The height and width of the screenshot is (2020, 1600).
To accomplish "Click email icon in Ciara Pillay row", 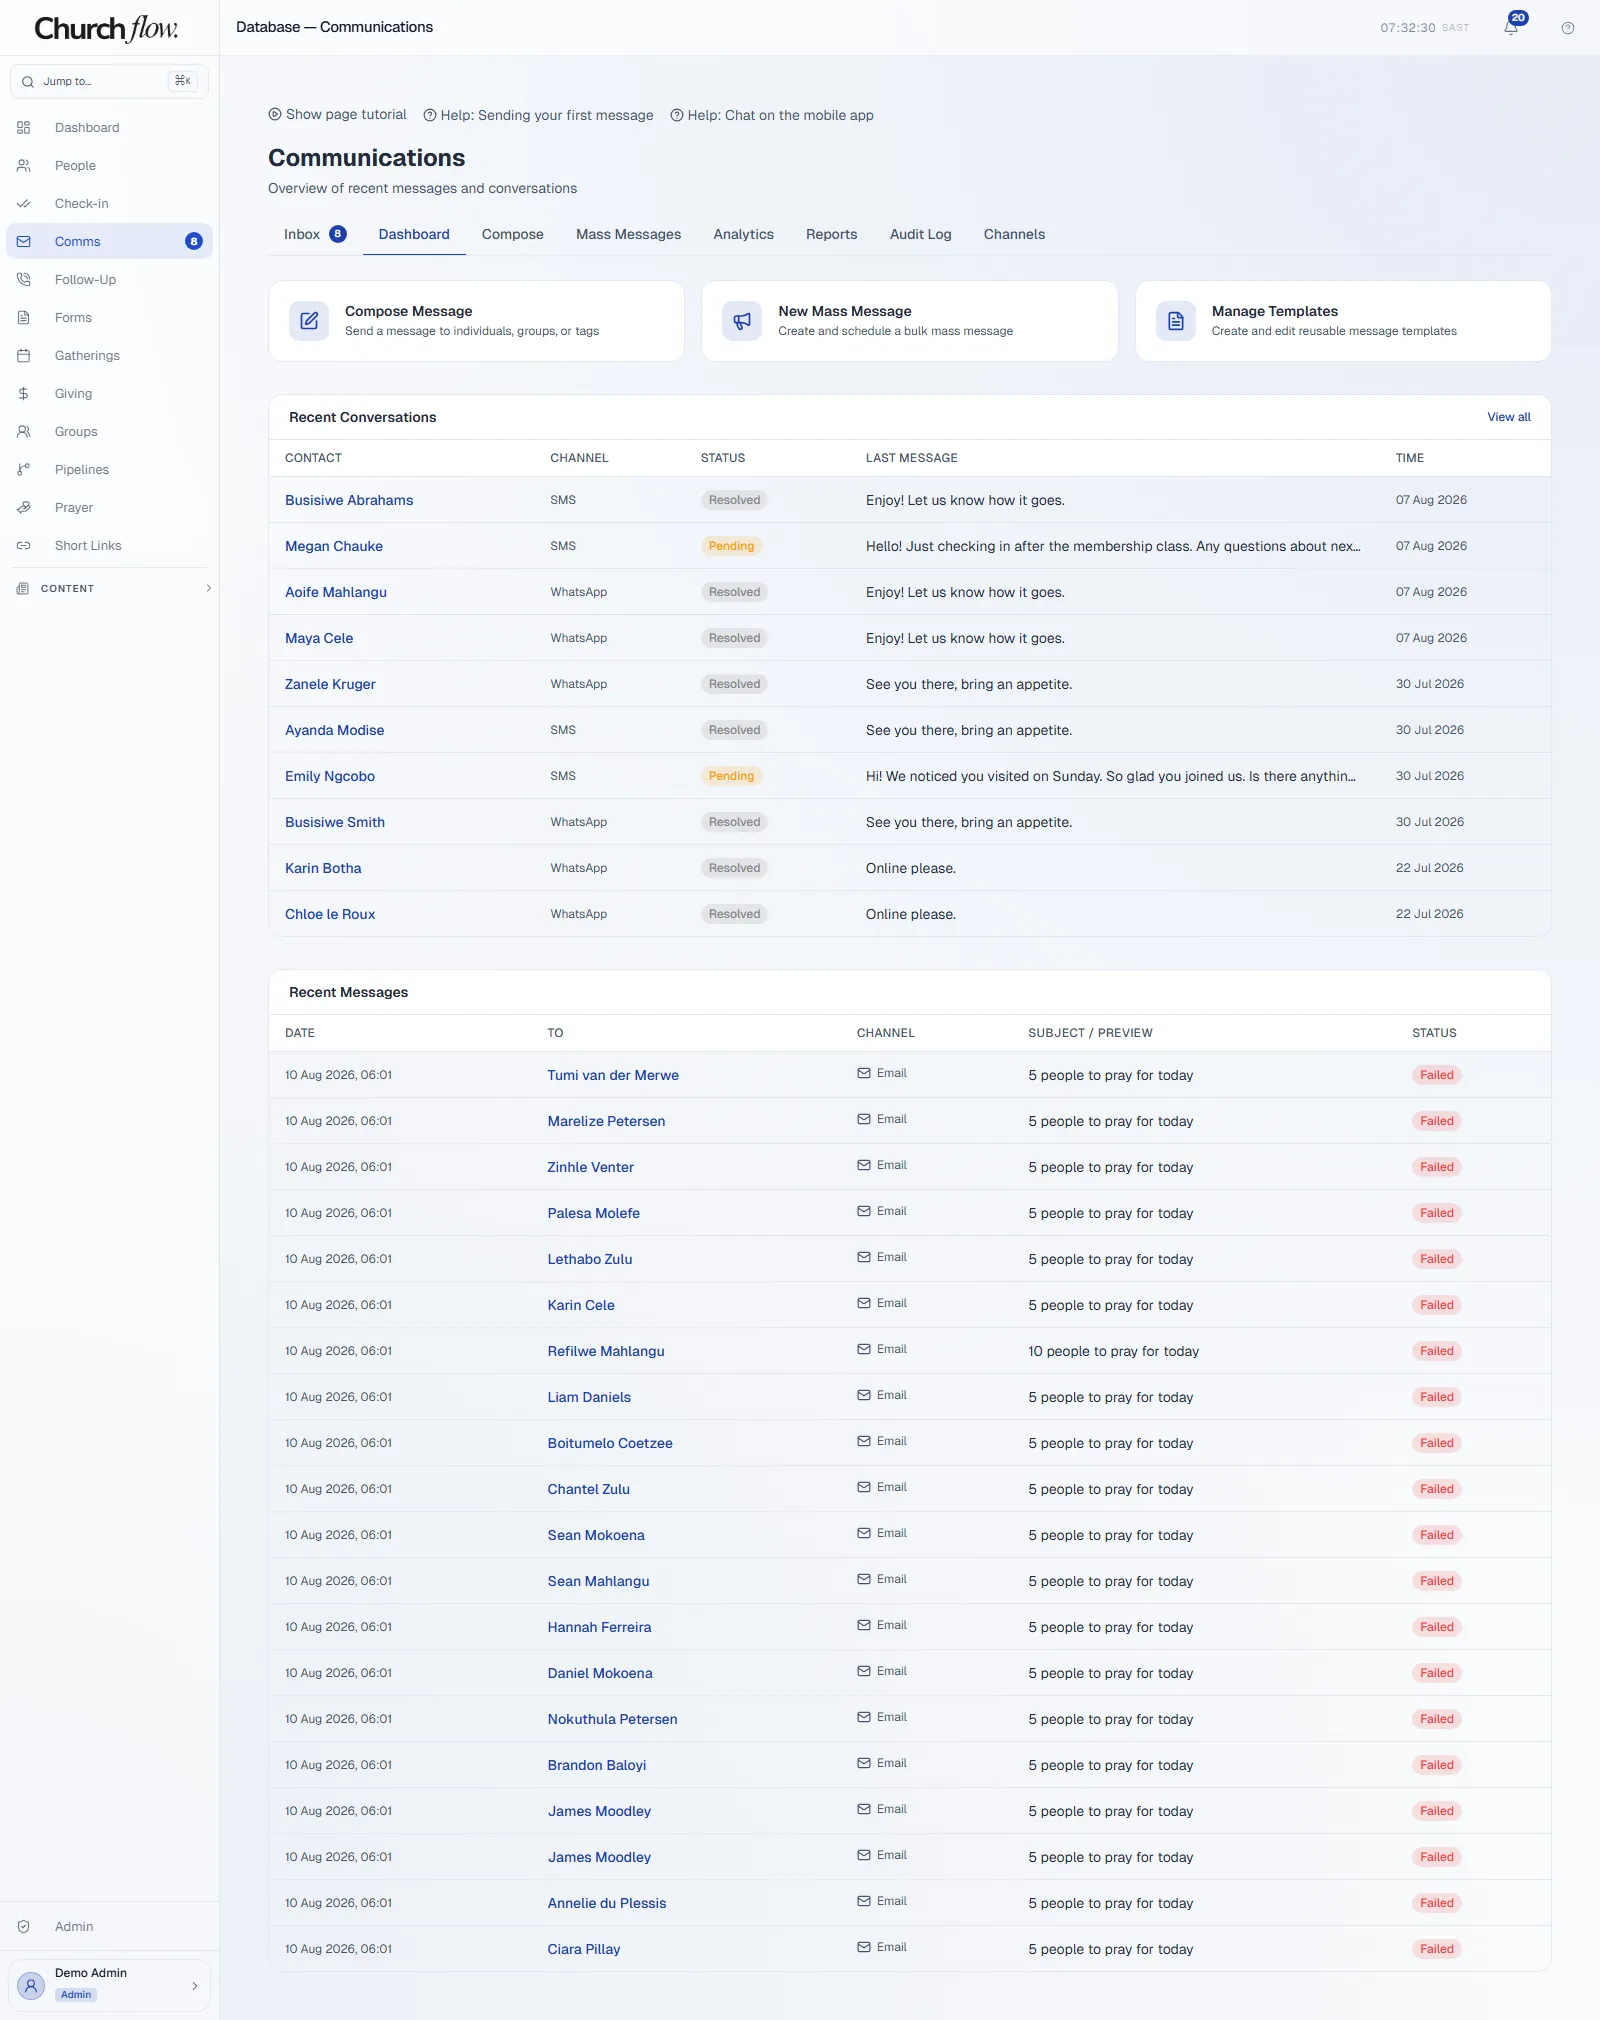I will click(x=864, y=1947).
